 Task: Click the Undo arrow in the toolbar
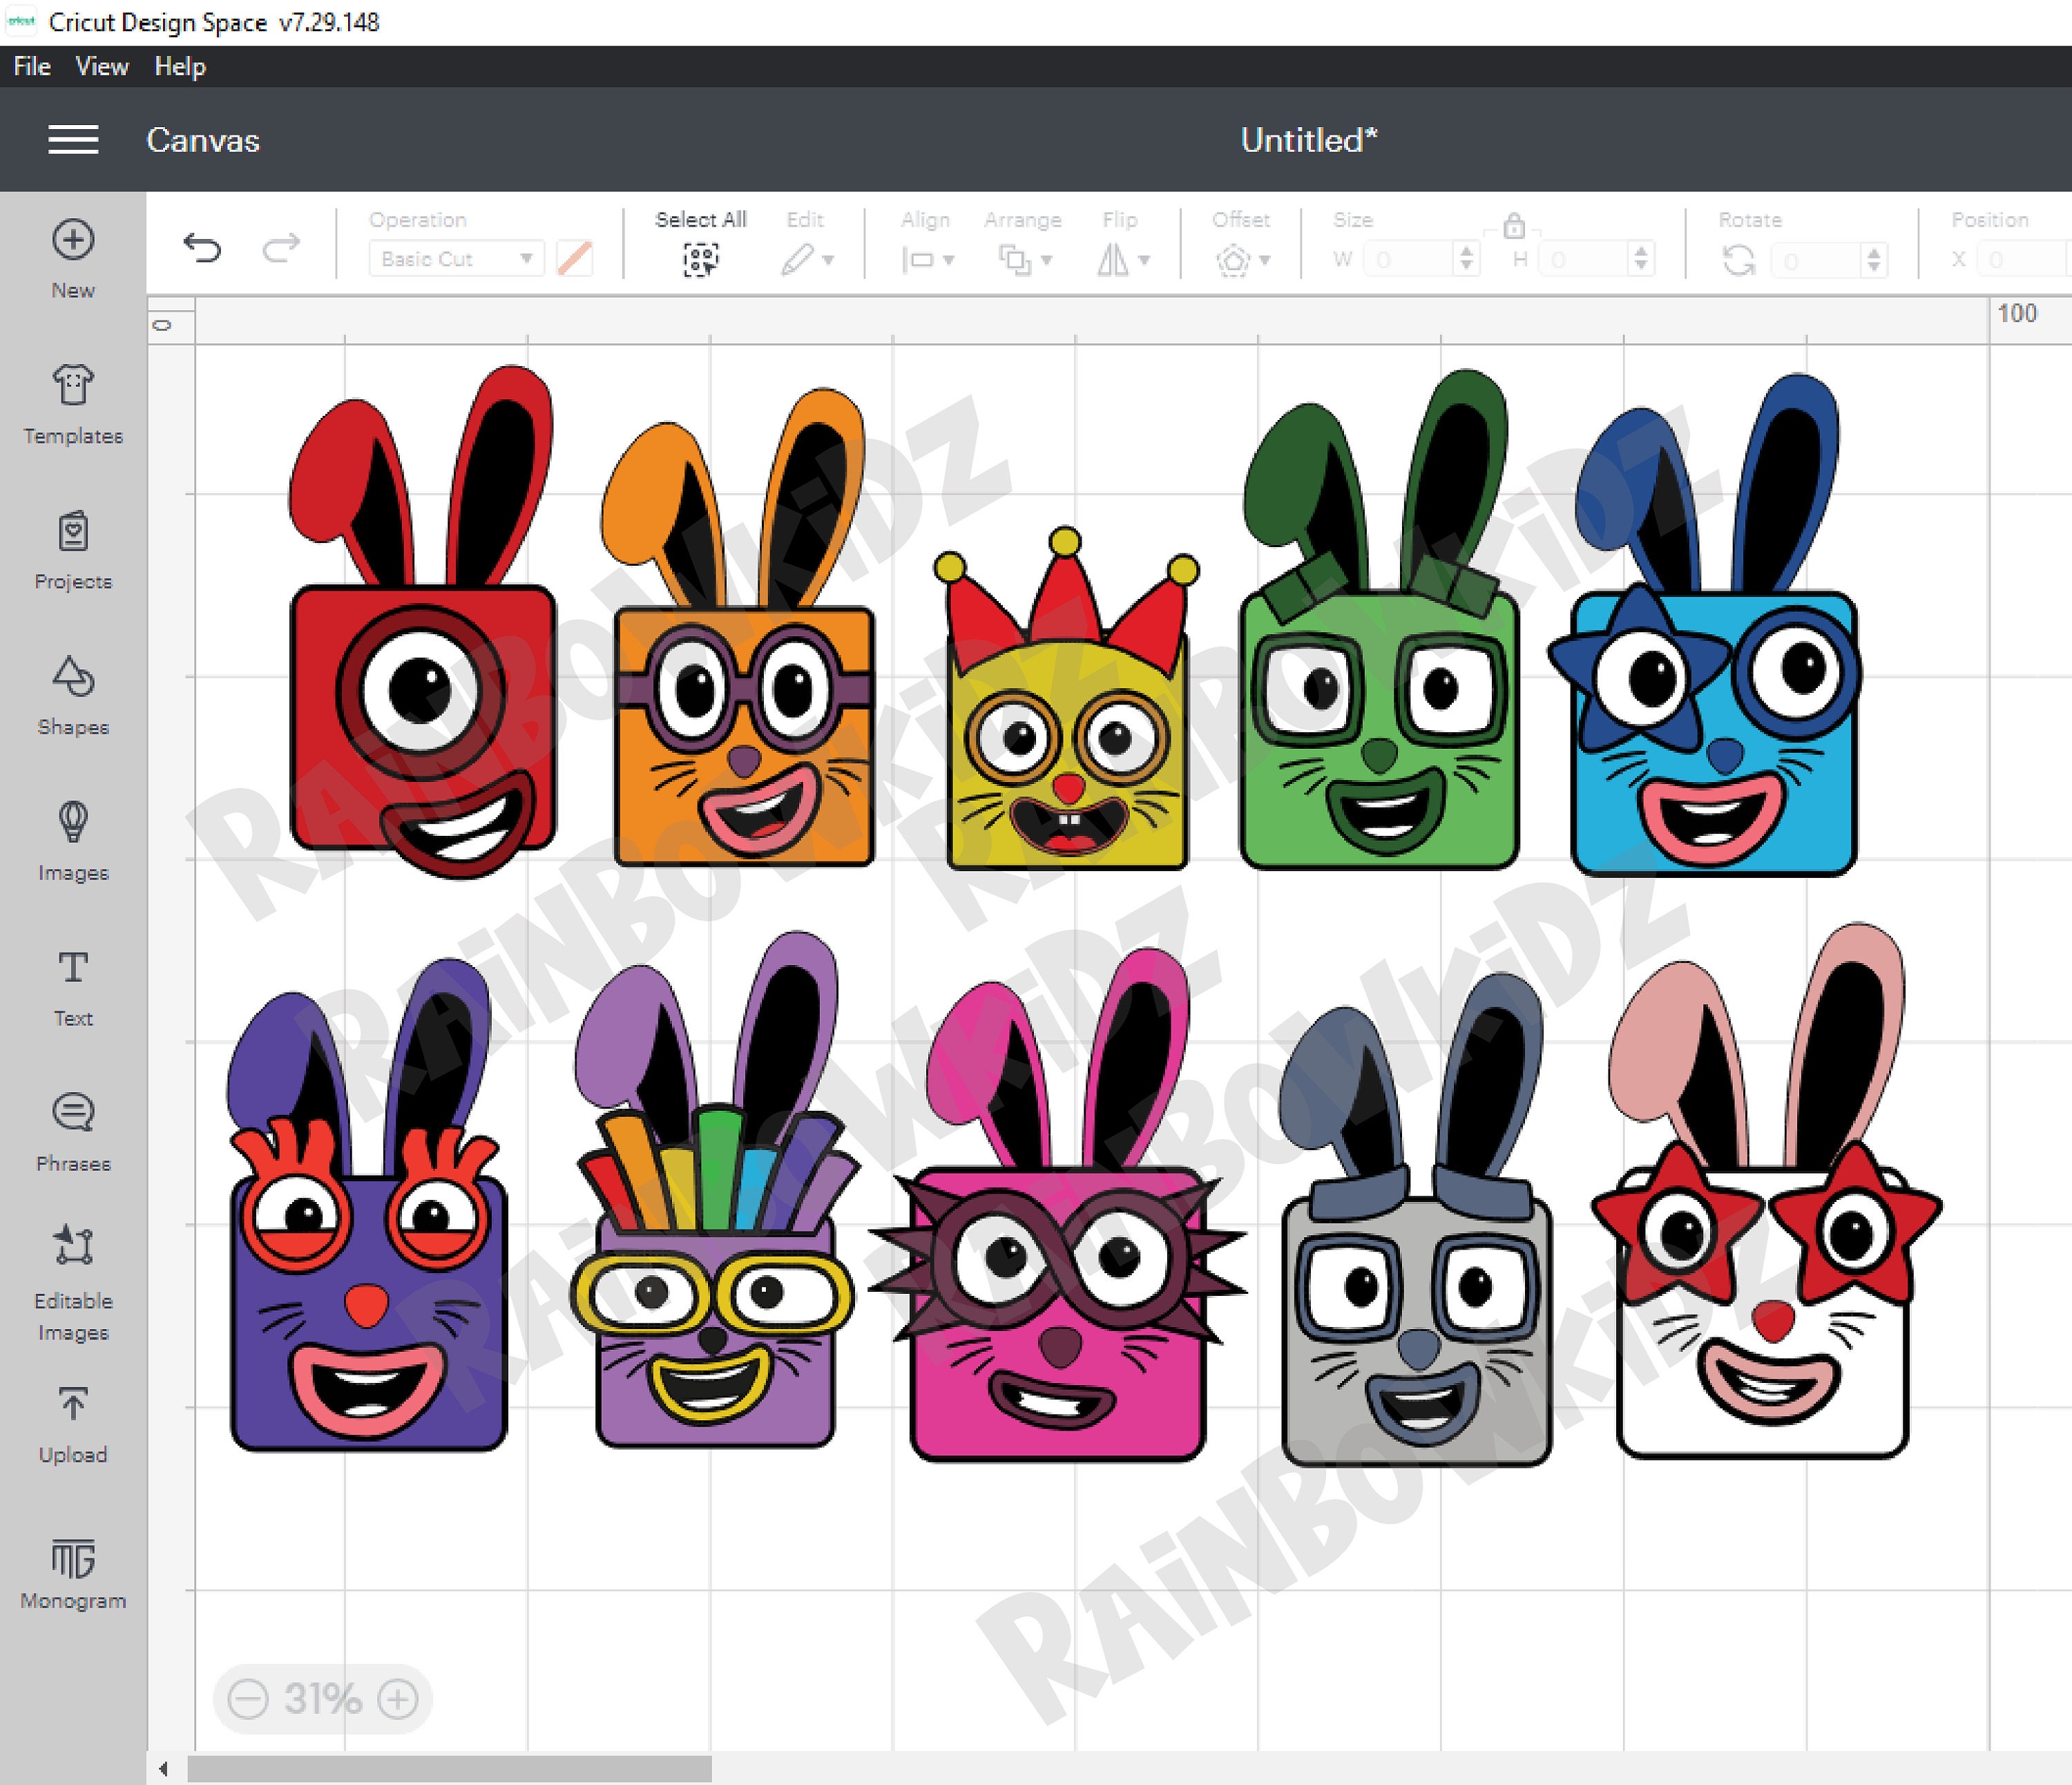pos(203,248)
